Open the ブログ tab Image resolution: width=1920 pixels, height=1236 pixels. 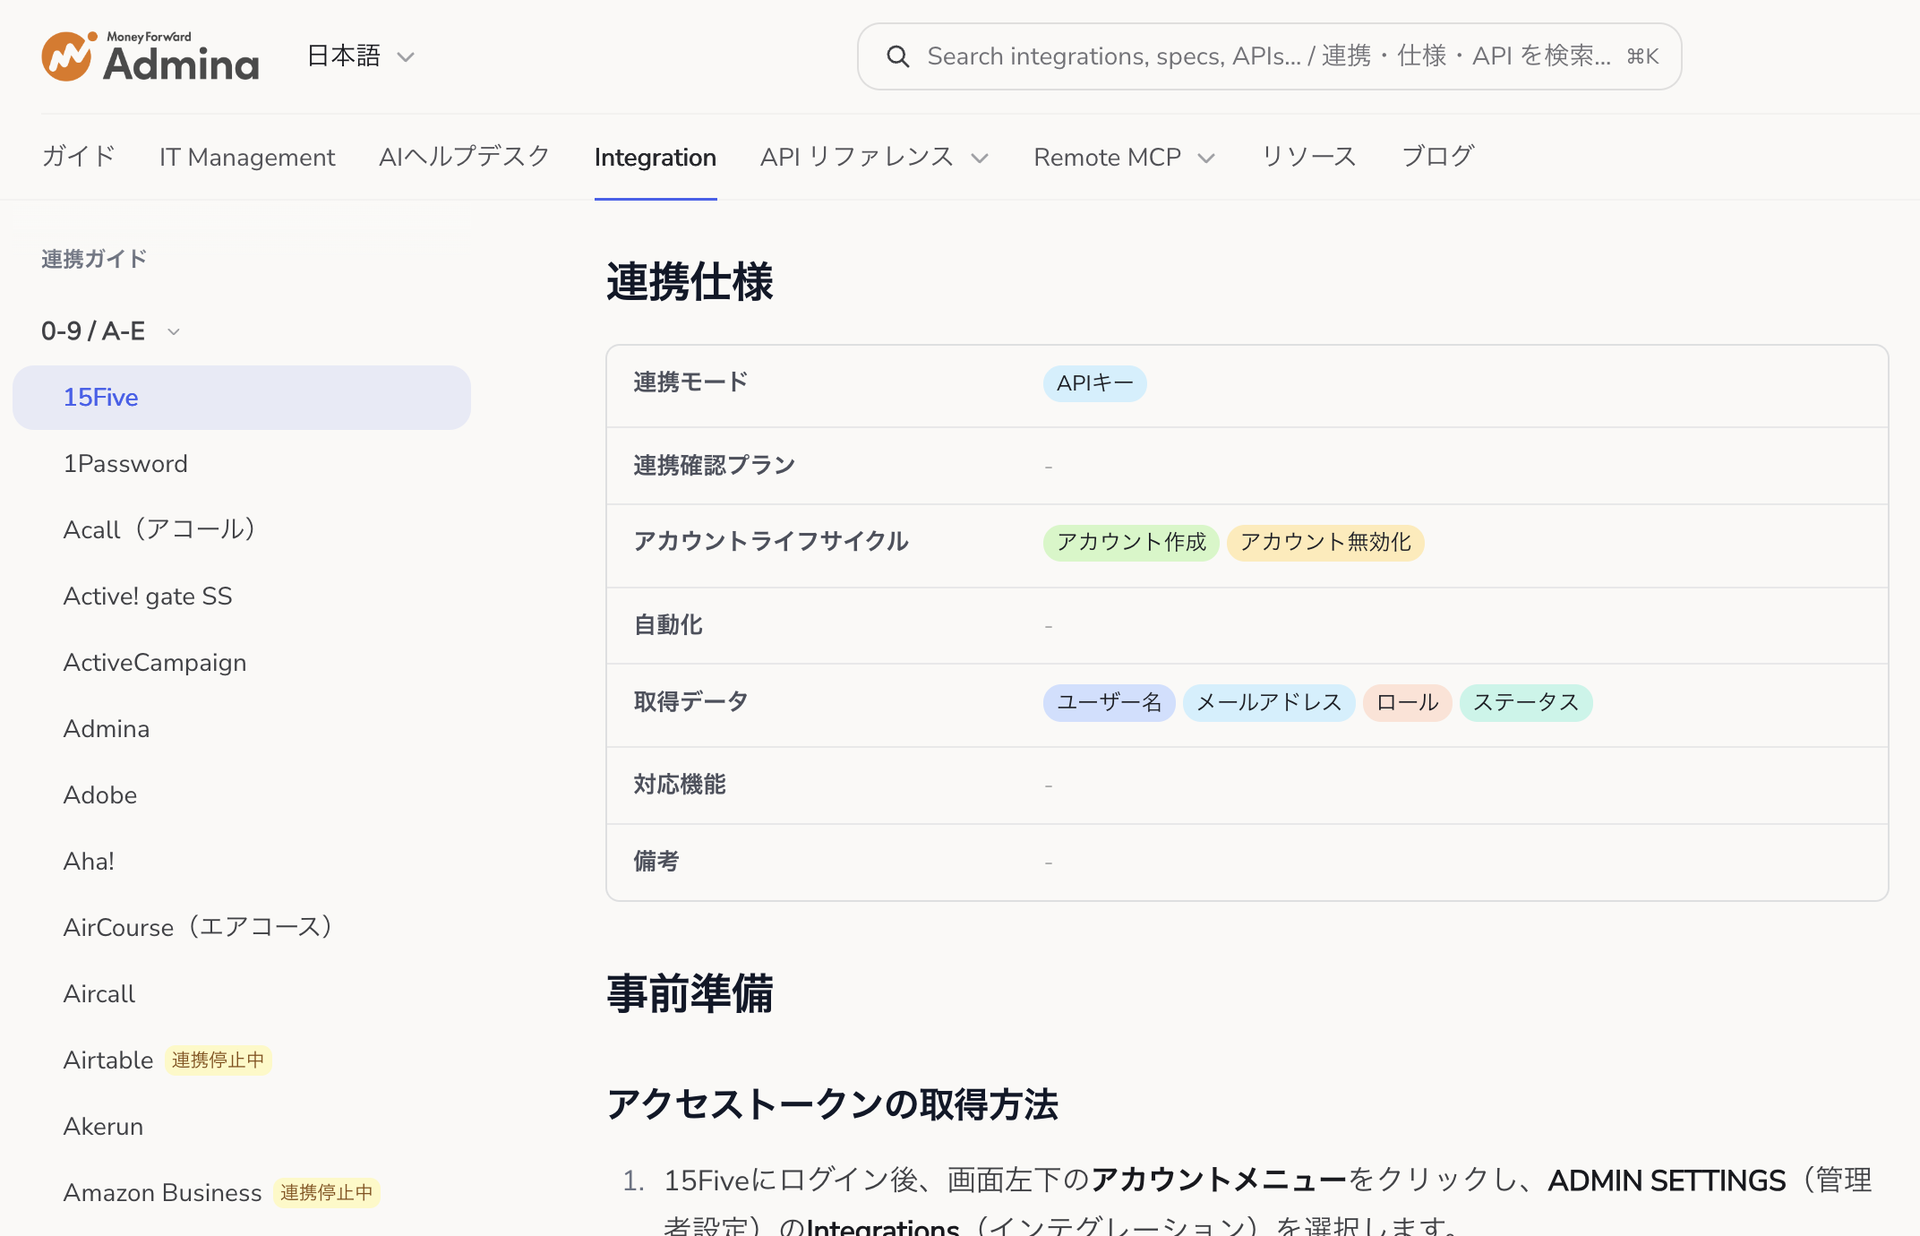coord(1437,157)
